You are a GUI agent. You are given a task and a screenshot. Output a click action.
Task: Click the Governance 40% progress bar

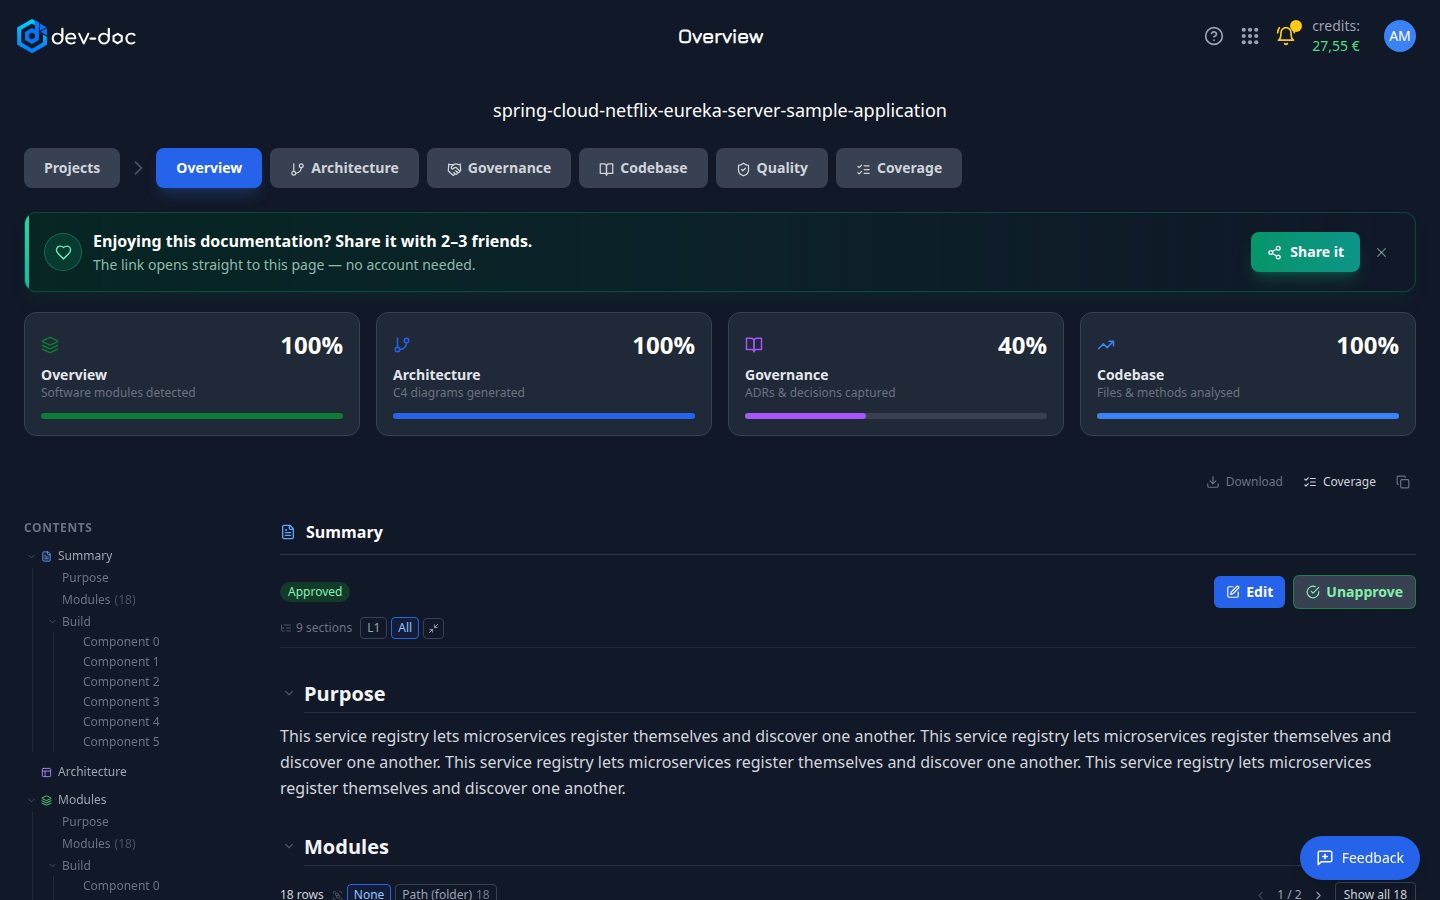point(896,416)
